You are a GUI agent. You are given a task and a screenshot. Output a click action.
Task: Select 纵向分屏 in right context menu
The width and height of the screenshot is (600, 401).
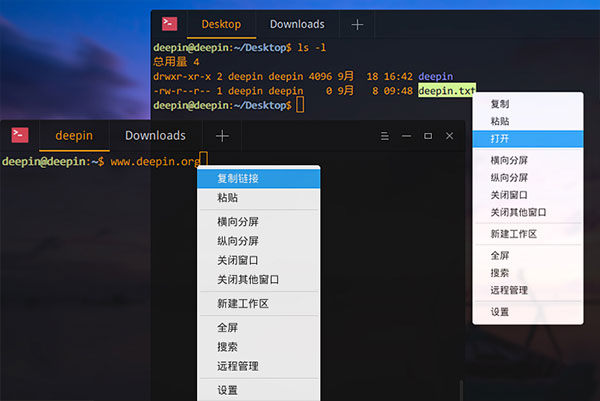(528, 178)
